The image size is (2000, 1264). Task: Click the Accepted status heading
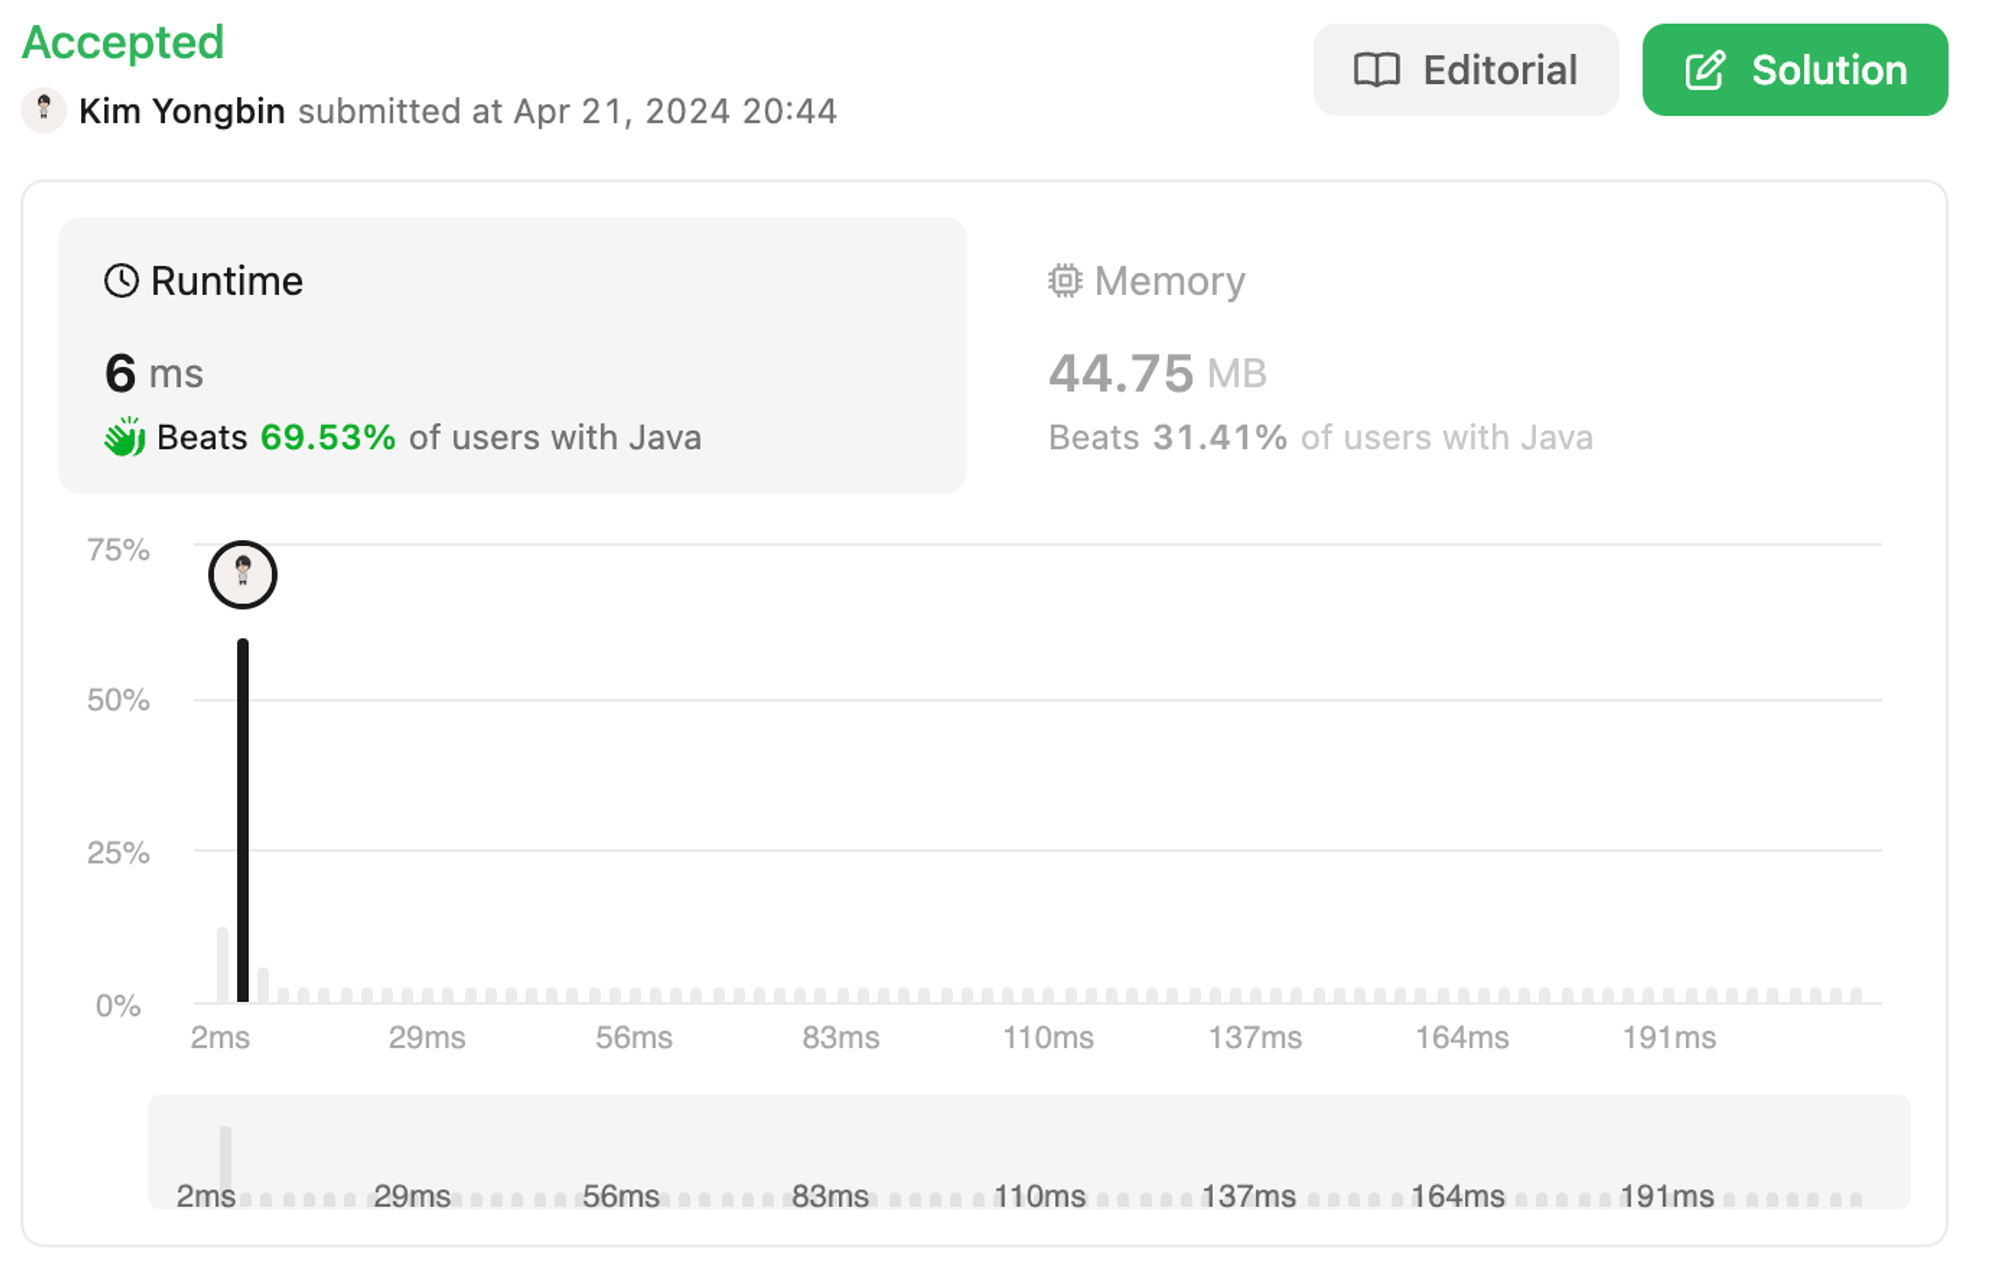coord(123,42)
